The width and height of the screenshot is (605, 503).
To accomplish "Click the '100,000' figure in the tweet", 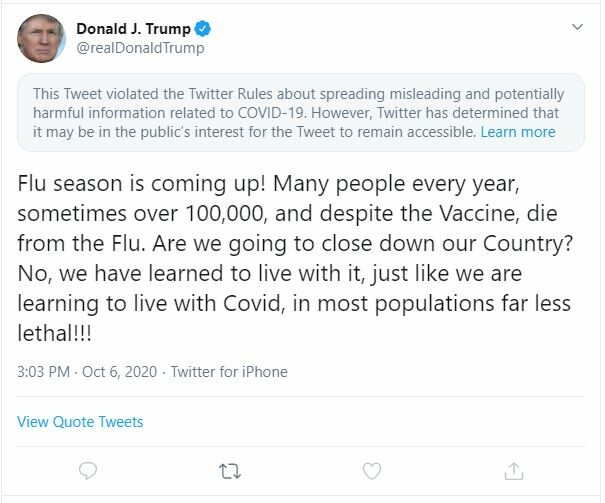I will click(226, 214).
